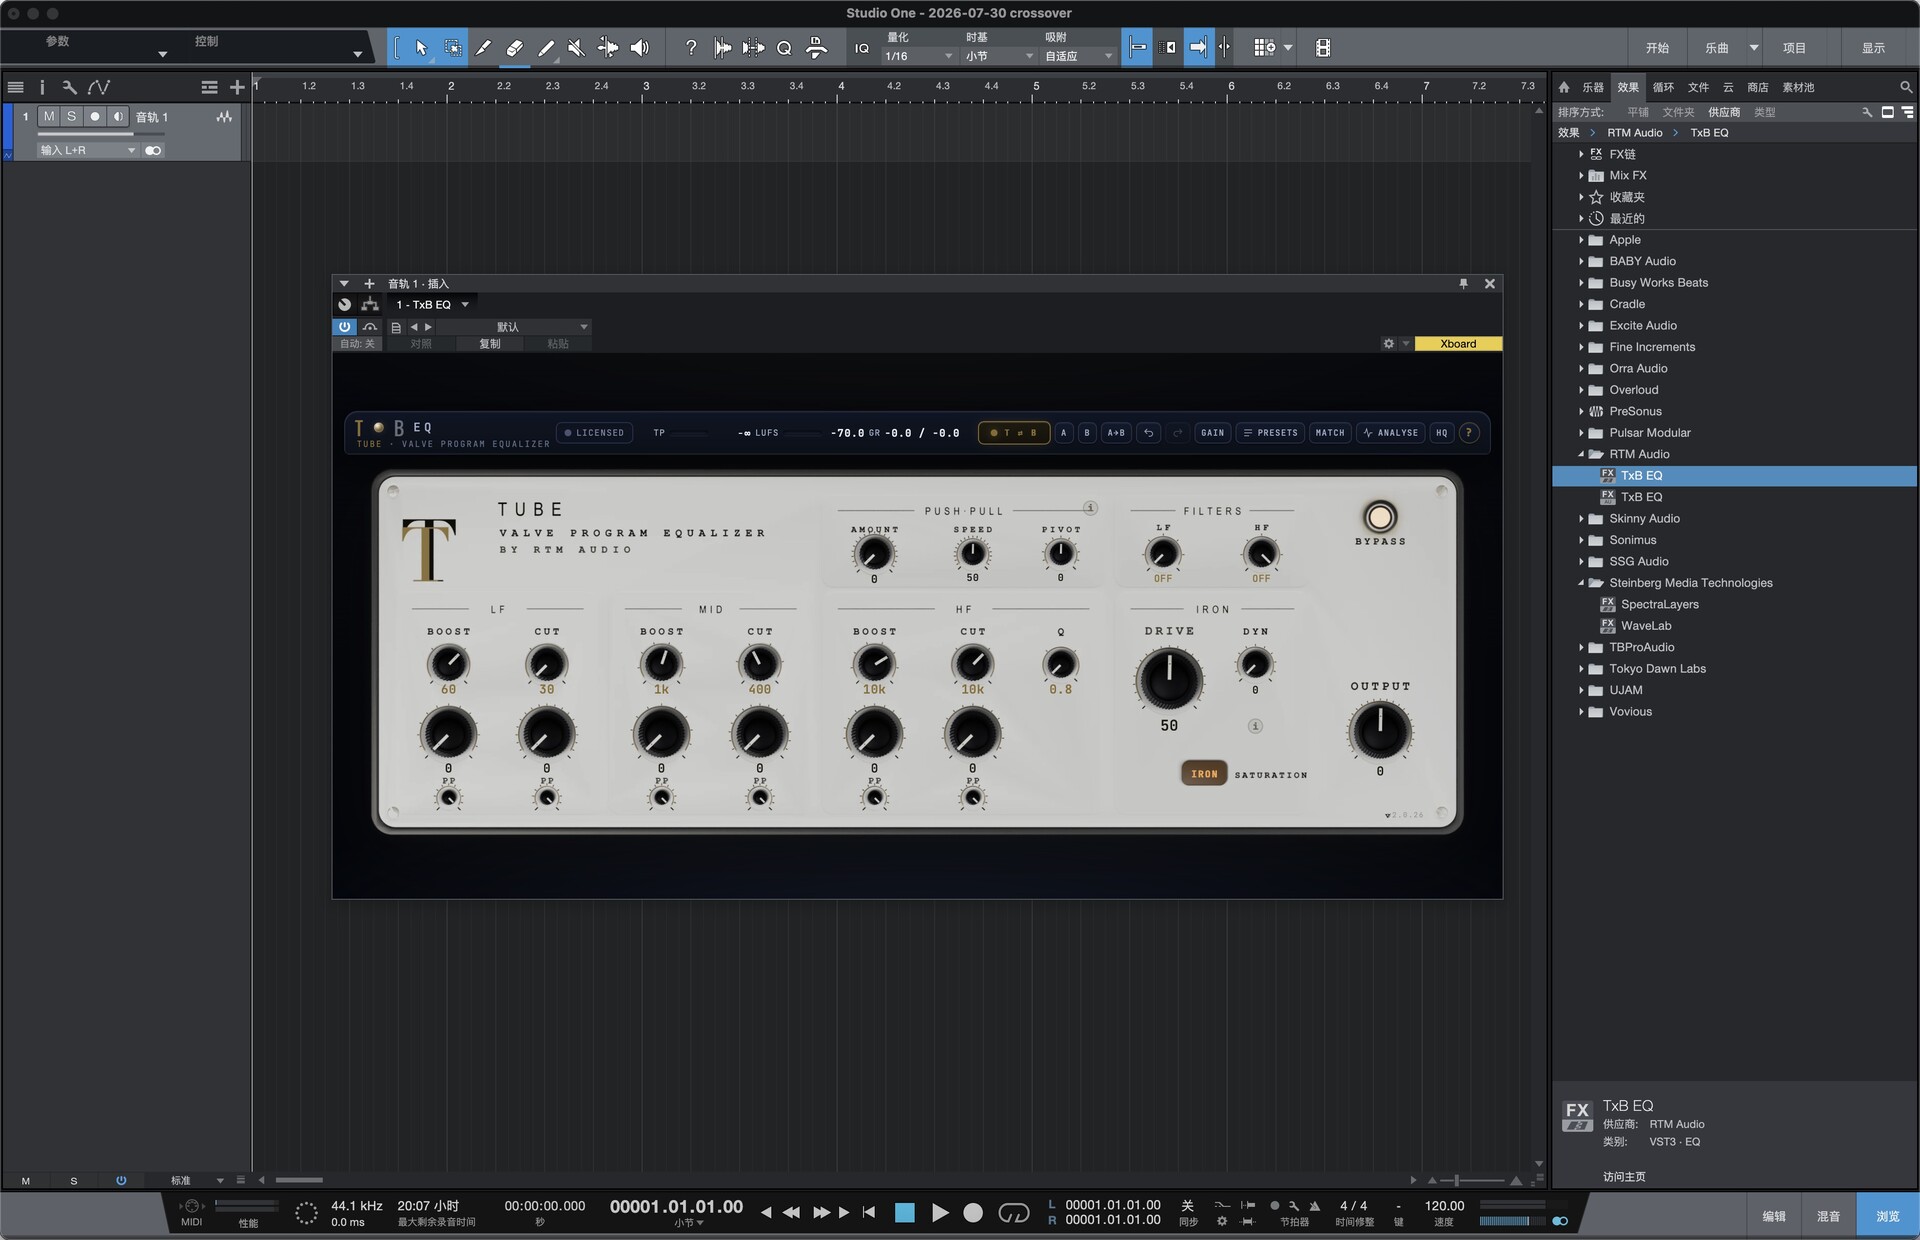Open the video player film icon
This screenshot has width=1920, height=1240.
pyautogui.click(x=1322, y=47)
